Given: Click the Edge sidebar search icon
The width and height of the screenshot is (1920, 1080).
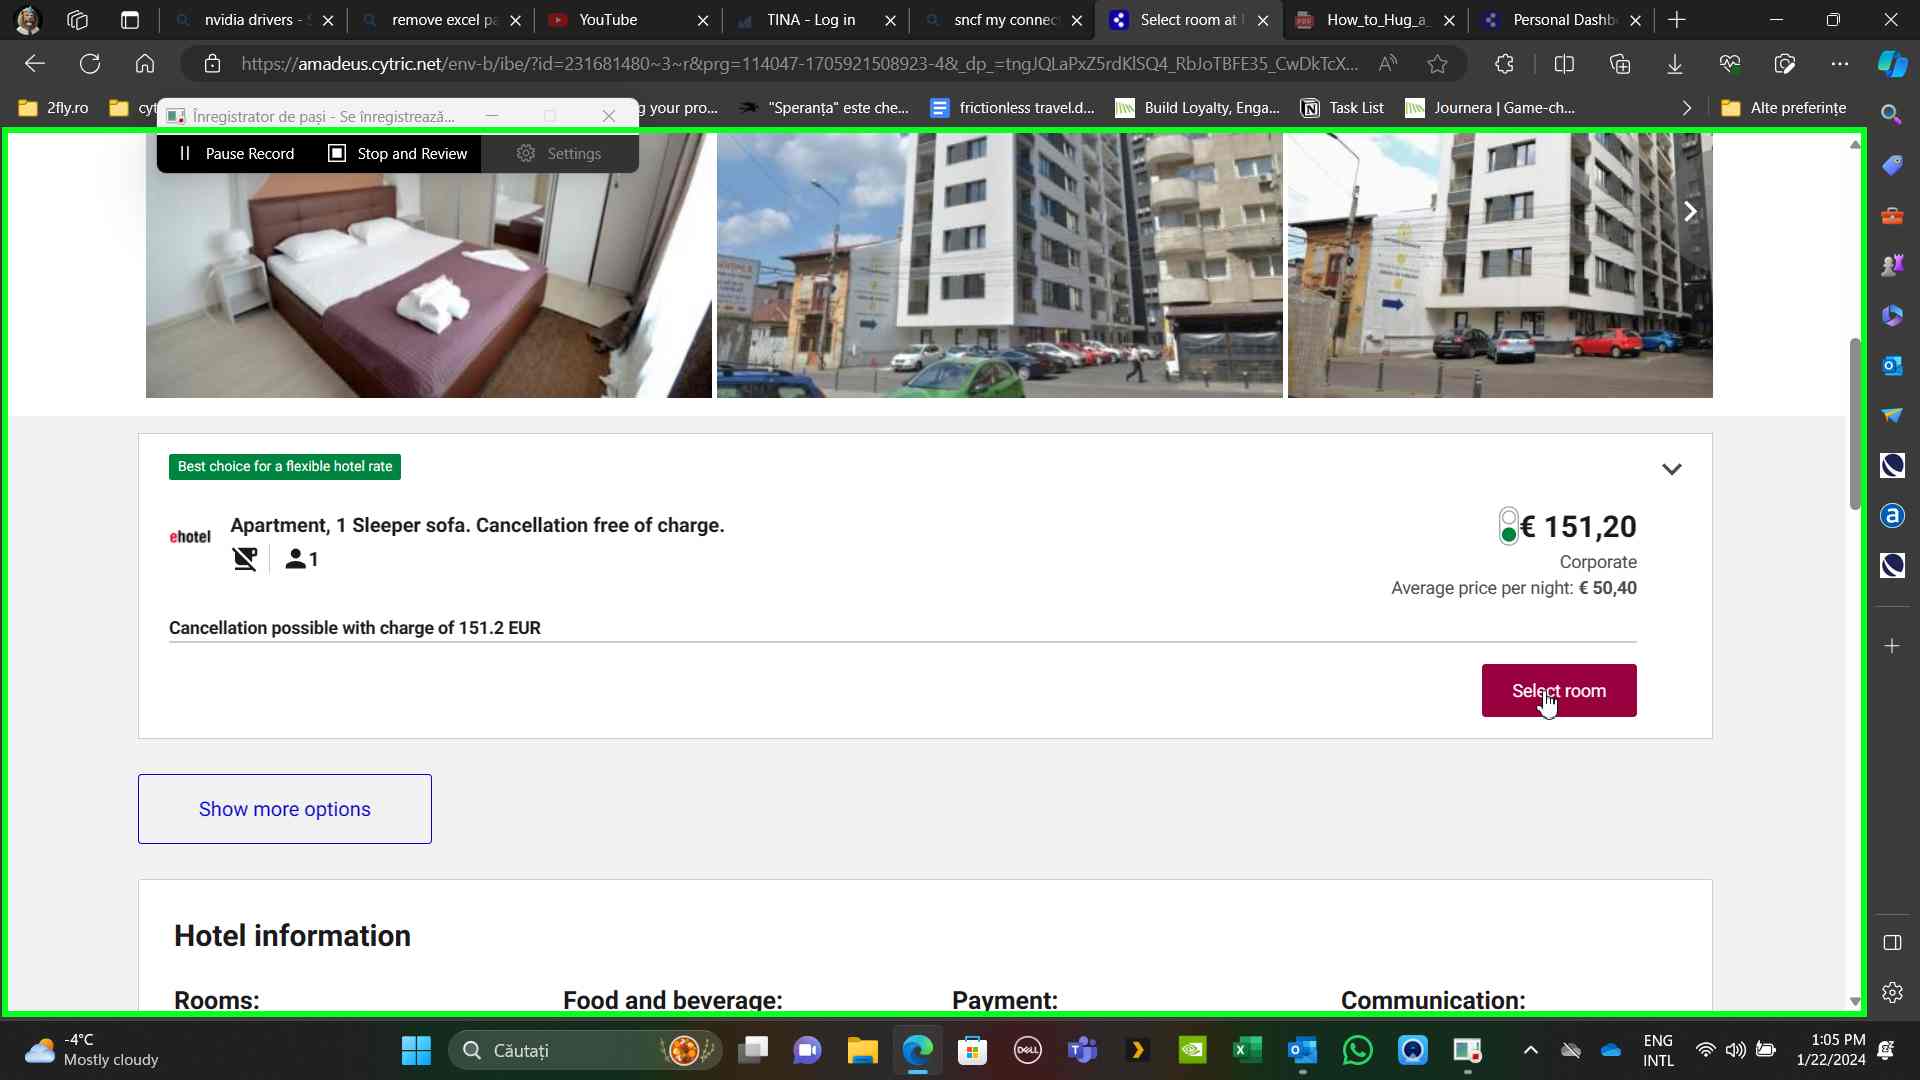Looking at the screenshot, I should point(1891,114).
